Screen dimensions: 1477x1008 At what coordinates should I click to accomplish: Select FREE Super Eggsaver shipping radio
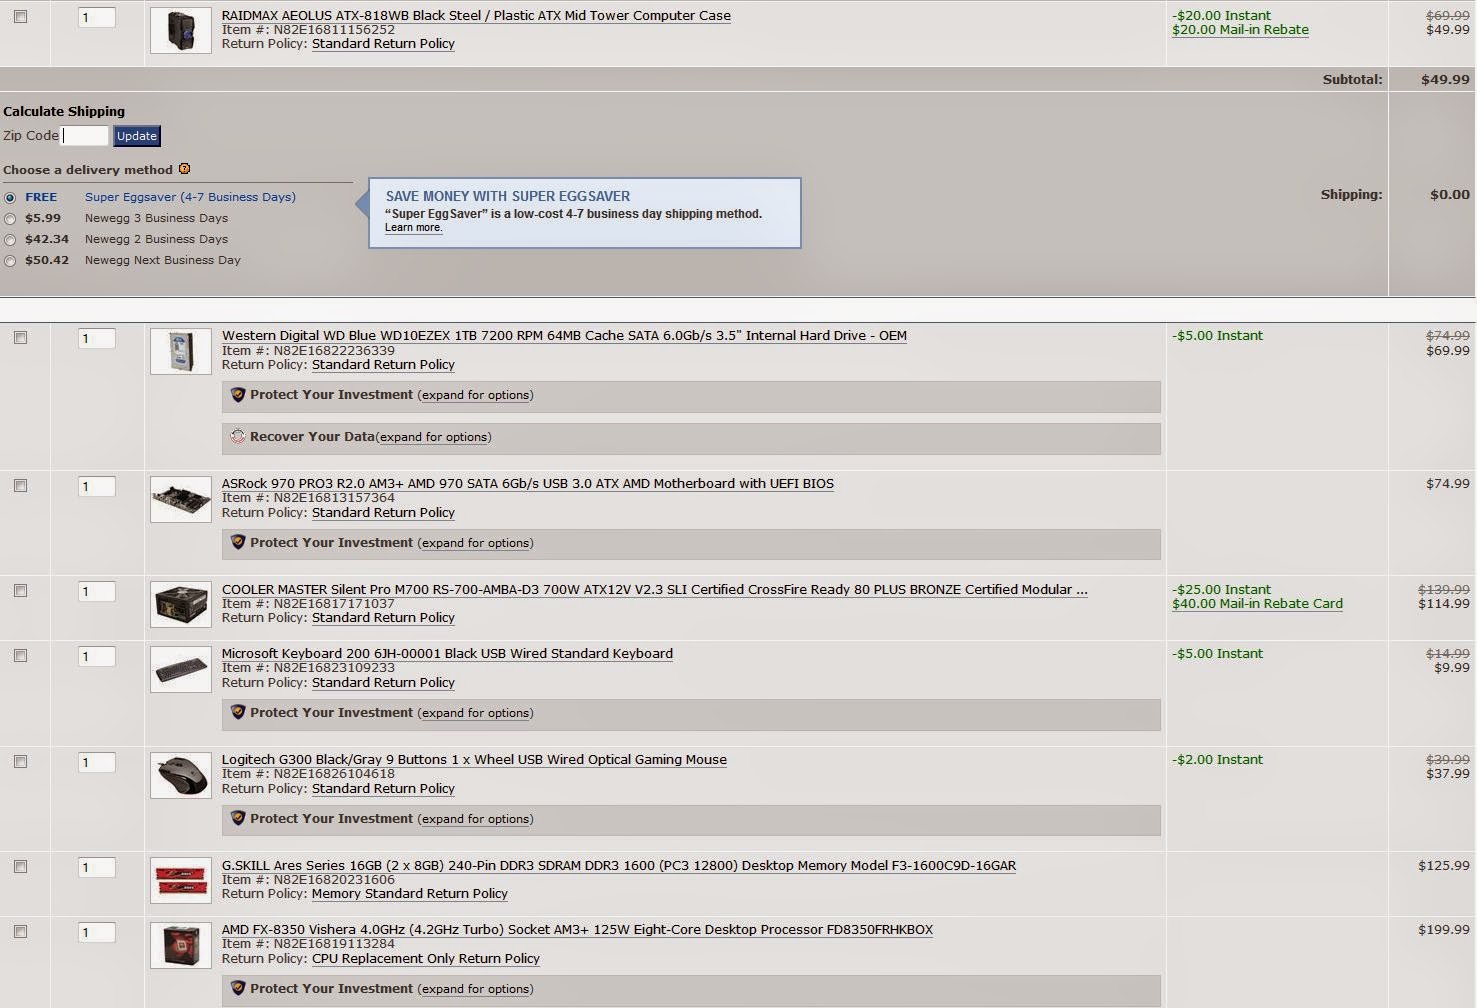point(10,198)
